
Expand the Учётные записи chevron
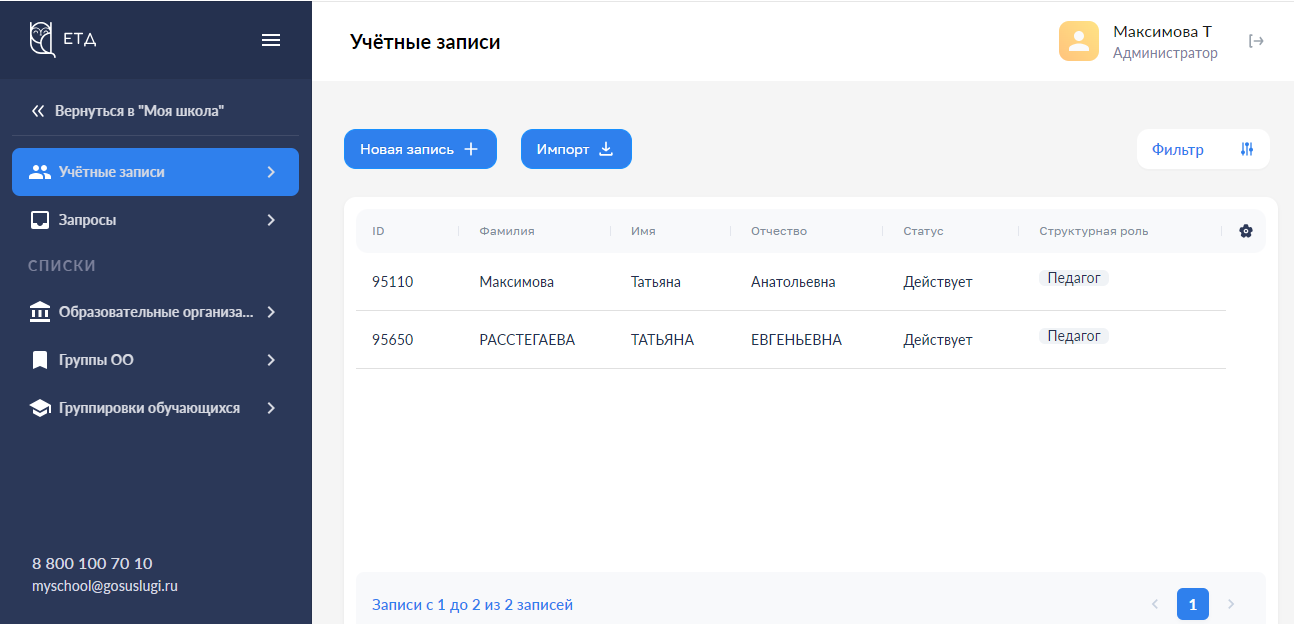point(271,172)
